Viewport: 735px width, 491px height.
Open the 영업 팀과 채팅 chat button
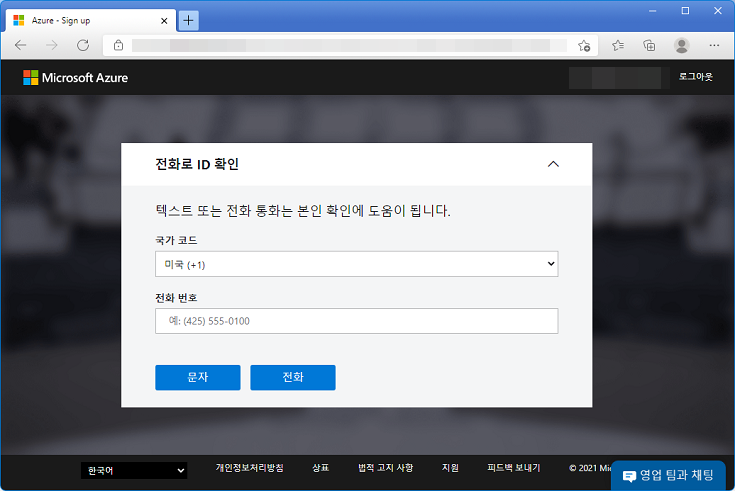click(x=668, y=476)
